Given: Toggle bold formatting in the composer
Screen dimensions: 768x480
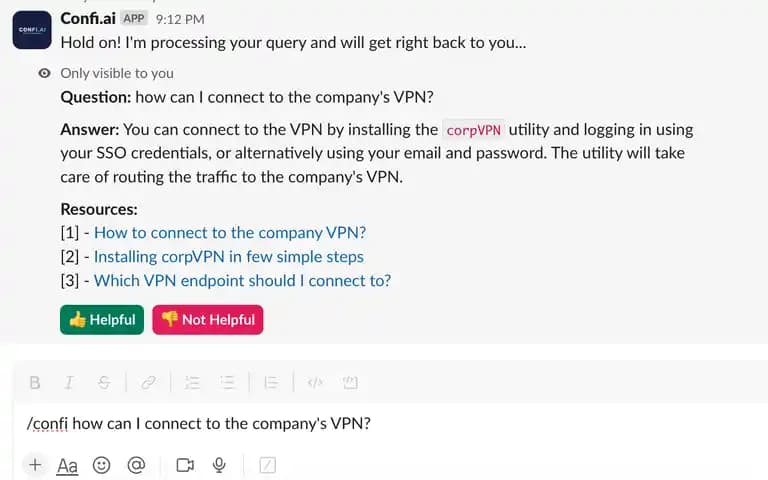Looking at the screenshot, I should pyautogui.click(x=35, y=383).
